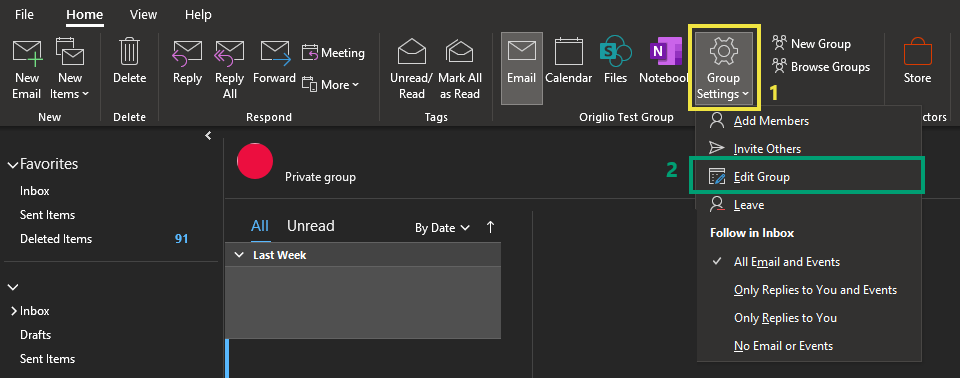Open the Group Settings dropdown
Image resolution: width=960 pixels, height=378 pixels.
(x=724, y=68)
